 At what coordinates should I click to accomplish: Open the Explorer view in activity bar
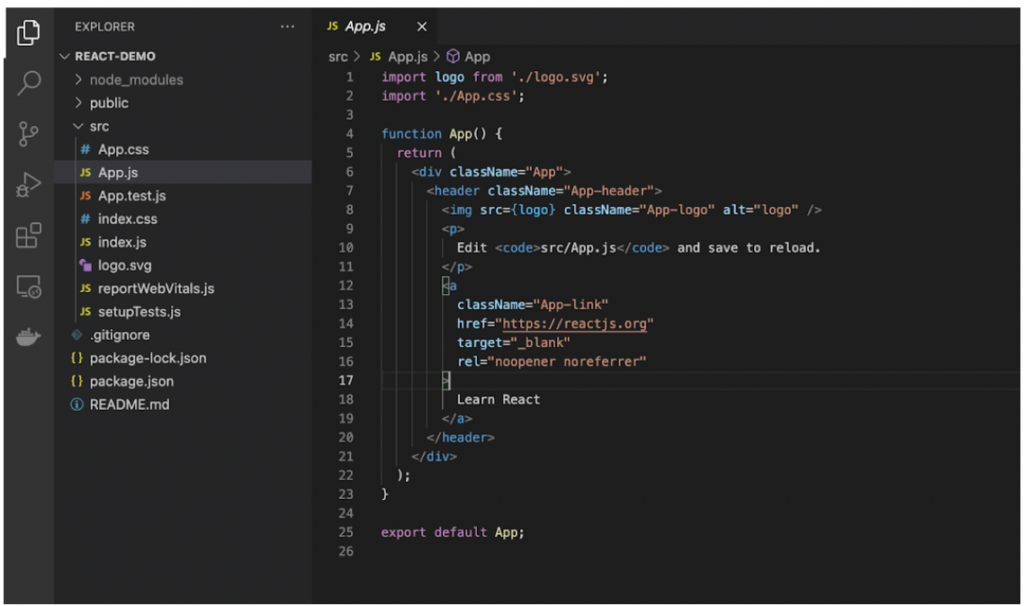pos(28,32)
